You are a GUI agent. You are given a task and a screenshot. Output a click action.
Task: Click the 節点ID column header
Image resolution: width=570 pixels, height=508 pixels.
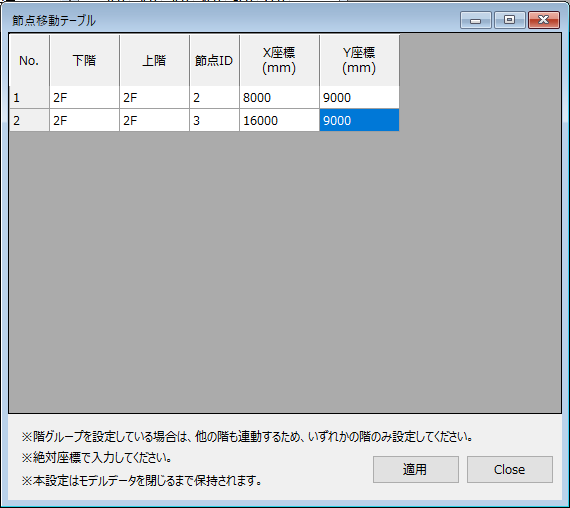pos(214,60)
